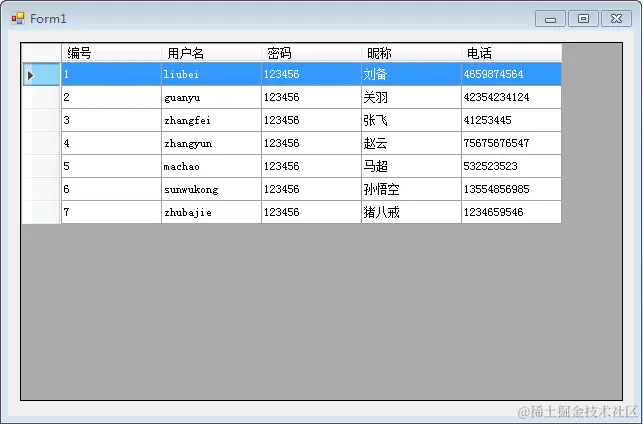Image resolution: width=643 pixels, height=424 pixels.
Task: Select the username cell zhangyun
Action: pos(211,143)
